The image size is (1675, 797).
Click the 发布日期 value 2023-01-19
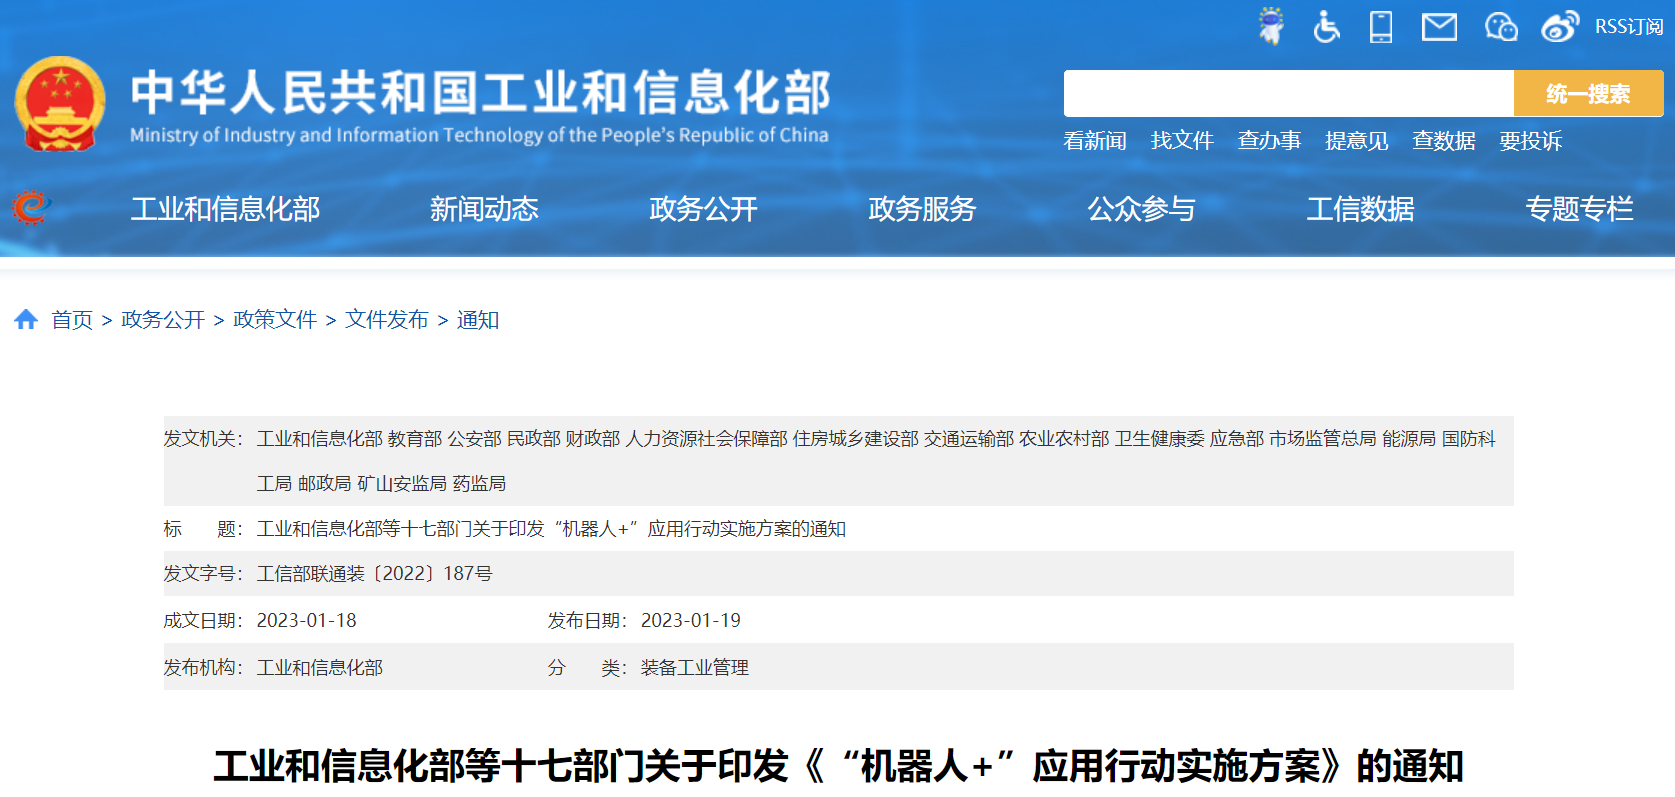point(690,621)
